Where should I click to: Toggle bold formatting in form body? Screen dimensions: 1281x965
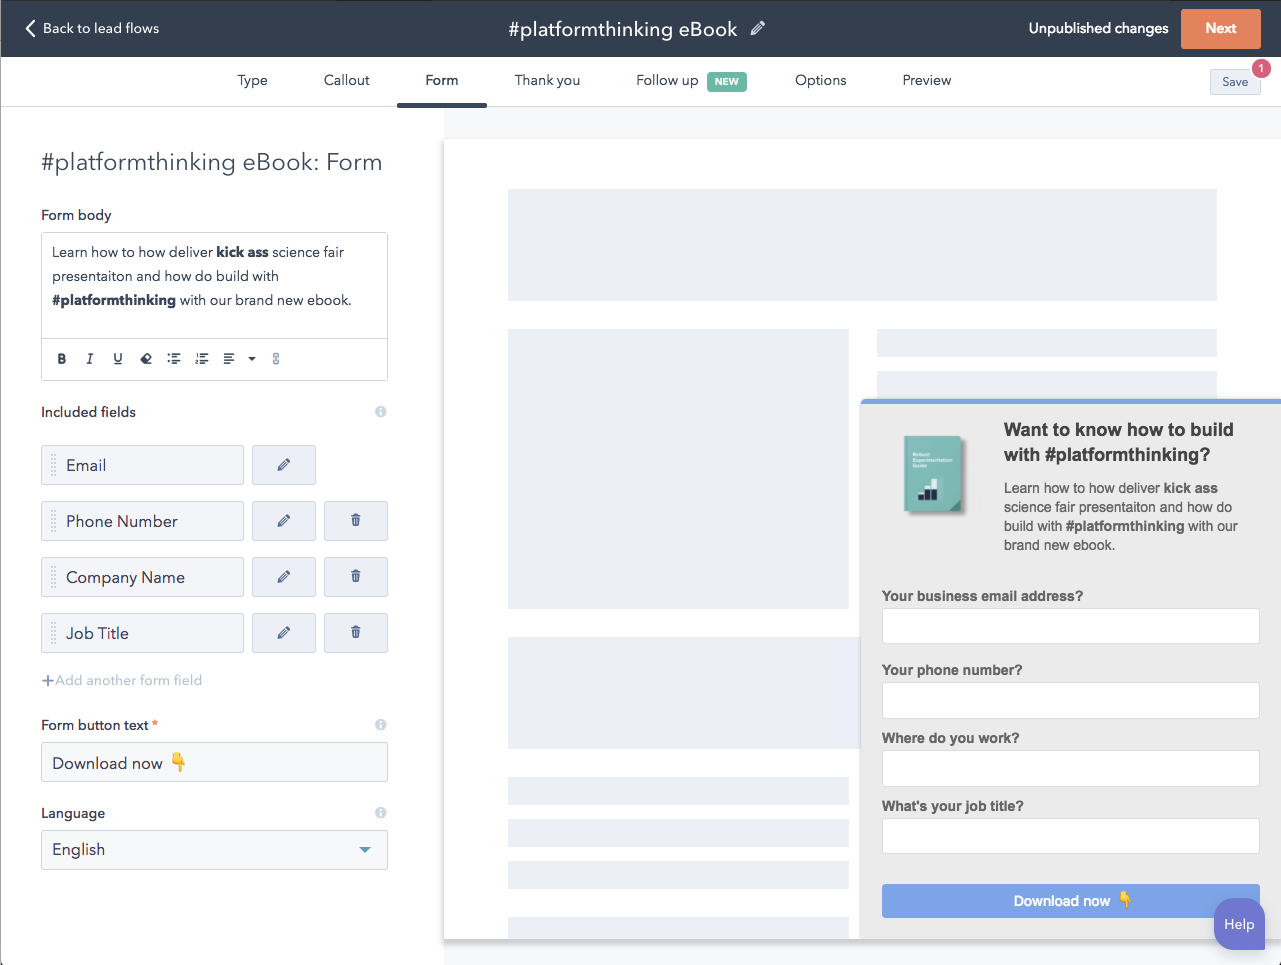pos(62,359)
